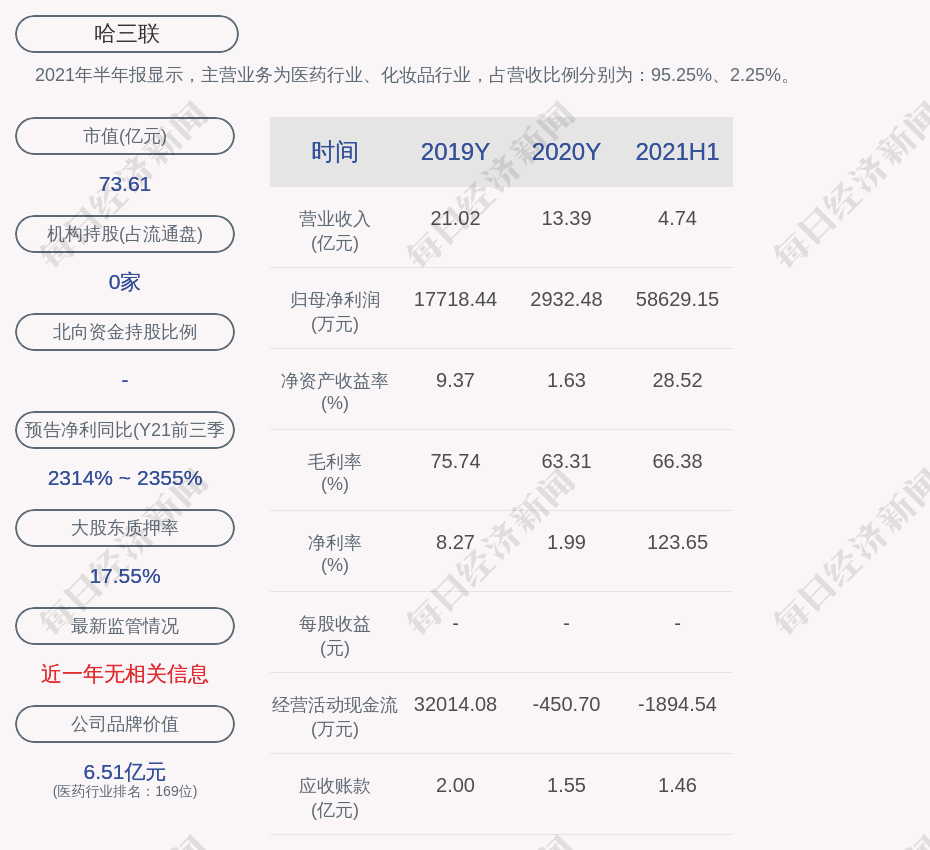Click the 时间 header cell
The image size is (930, 850).
335,152
